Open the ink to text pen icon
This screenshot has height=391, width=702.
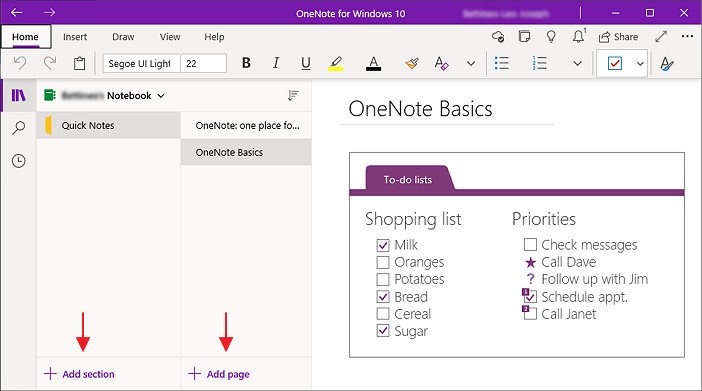tap(667, 64)
